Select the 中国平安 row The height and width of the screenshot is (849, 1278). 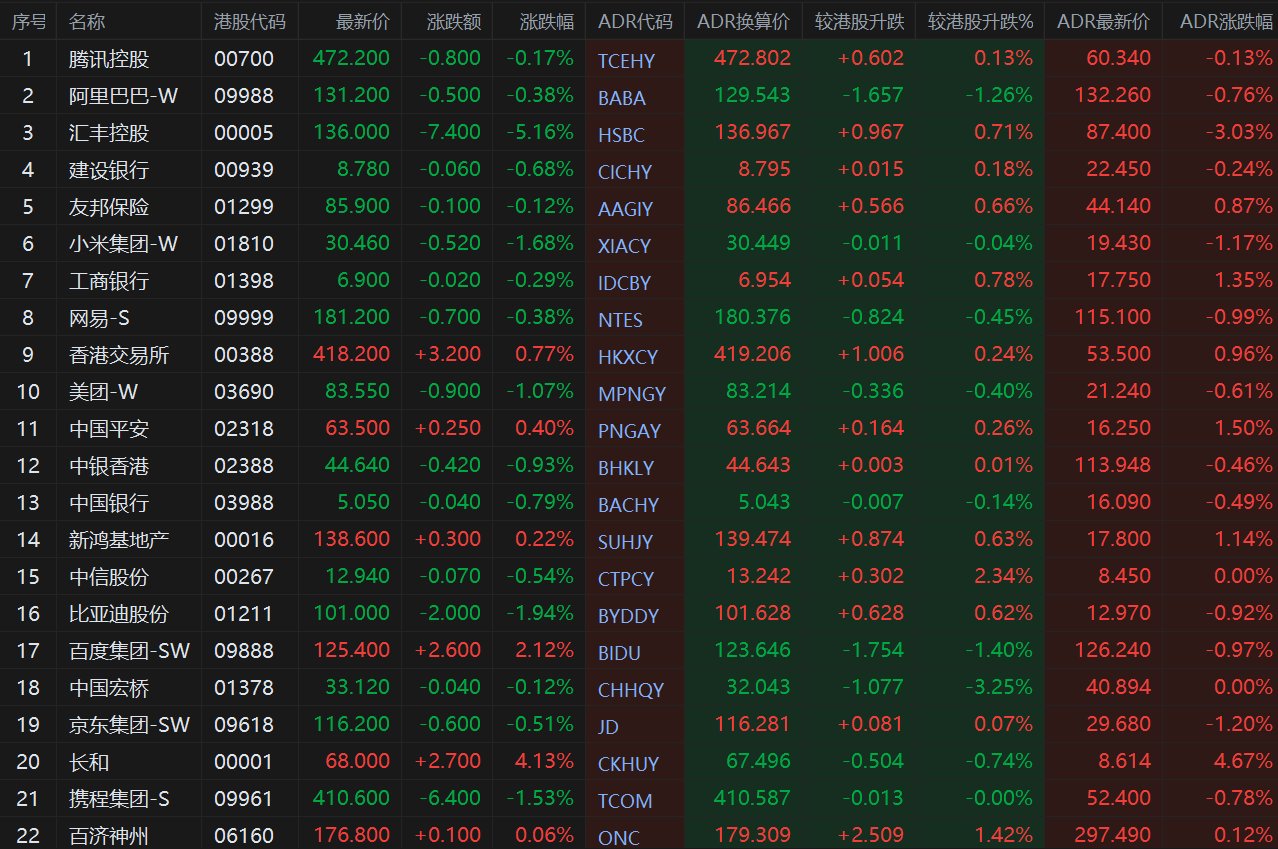pyautogui.click(x=639, y=429)
